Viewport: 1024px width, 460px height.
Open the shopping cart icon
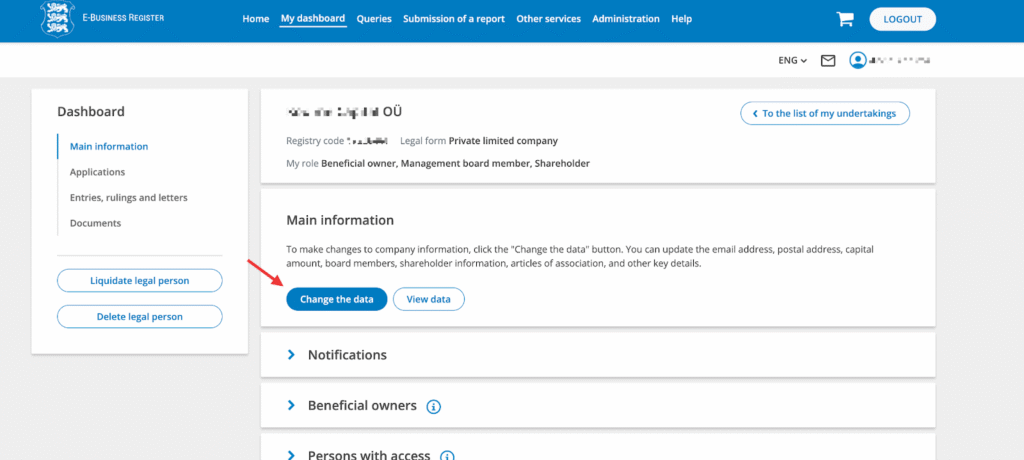[845, 19]
